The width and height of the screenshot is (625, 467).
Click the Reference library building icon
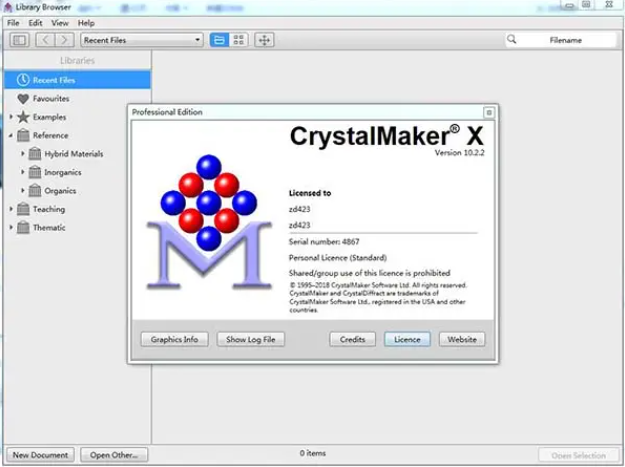23,135
